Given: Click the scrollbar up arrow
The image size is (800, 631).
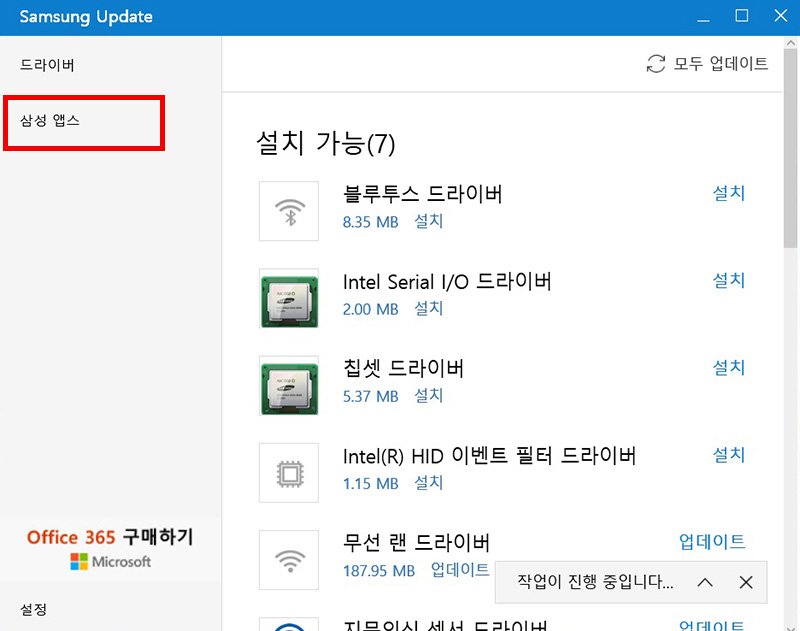Looking at the screenshot, I should point(791,43).
